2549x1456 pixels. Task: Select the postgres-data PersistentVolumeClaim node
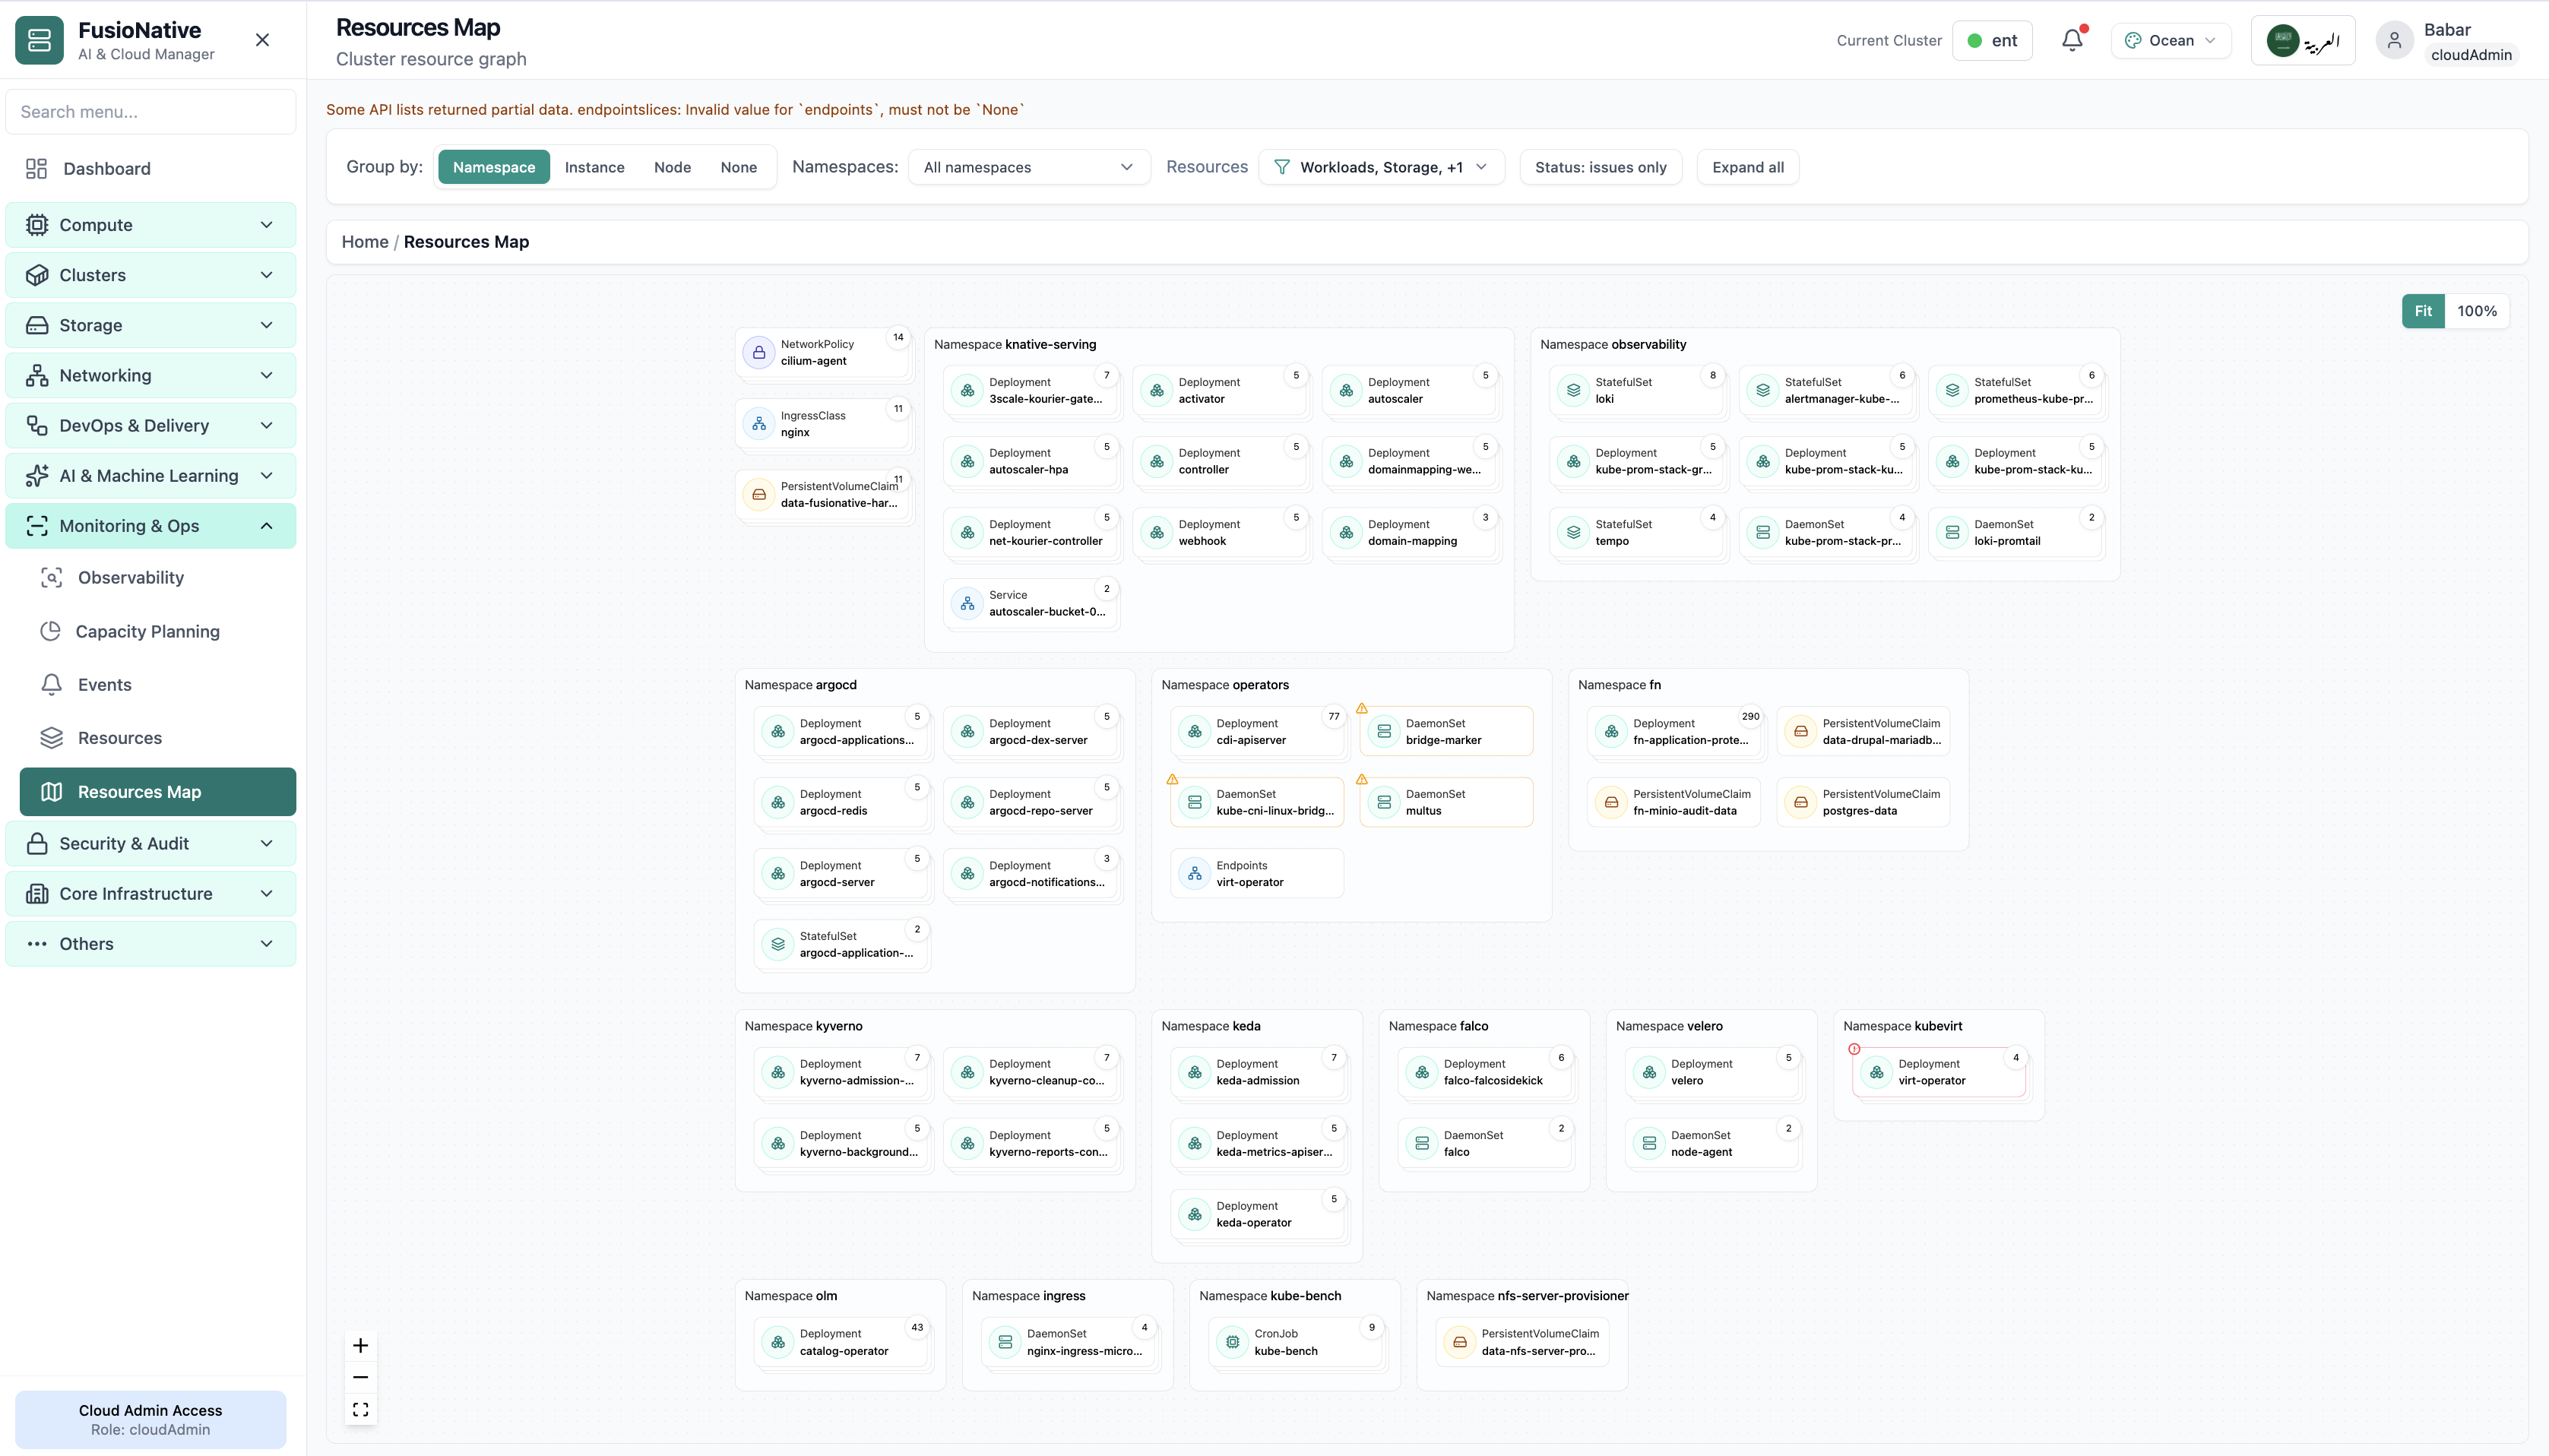(x=1864, y=802)
